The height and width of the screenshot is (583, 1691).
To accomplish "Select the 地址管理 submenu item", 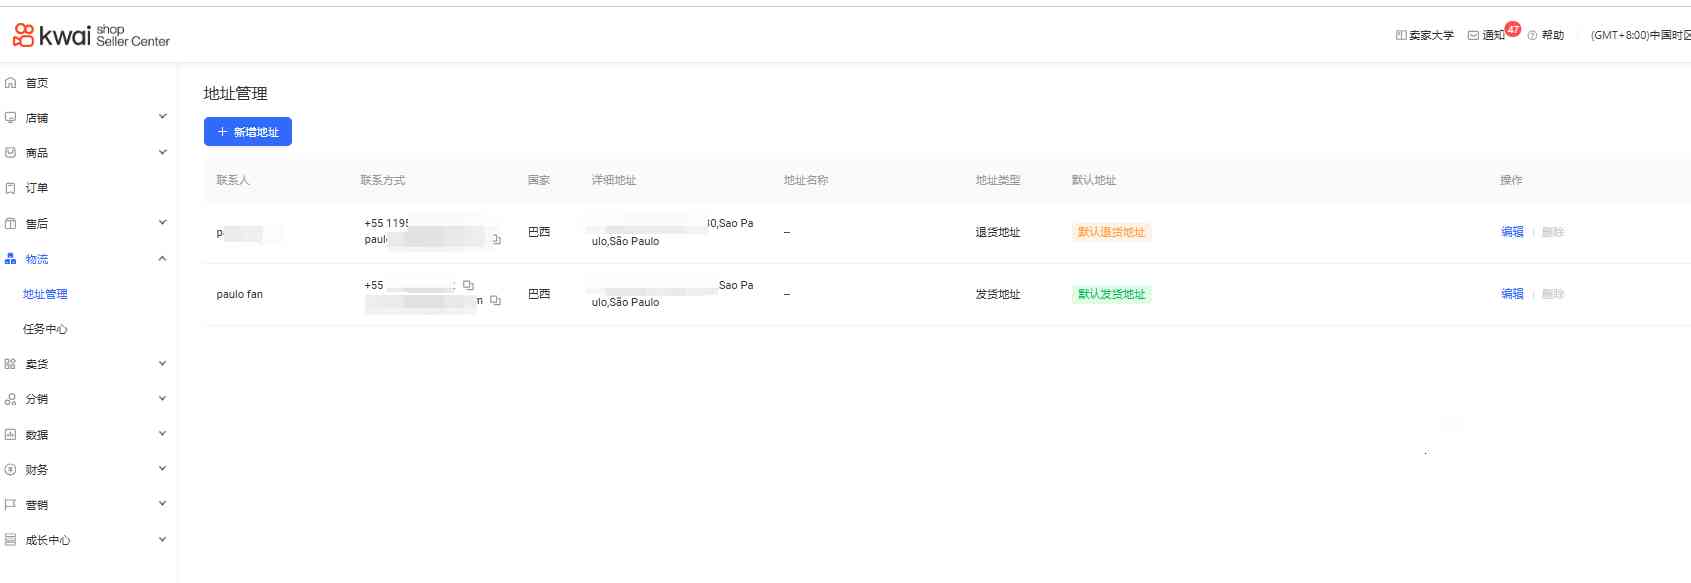I will point(46,294).
